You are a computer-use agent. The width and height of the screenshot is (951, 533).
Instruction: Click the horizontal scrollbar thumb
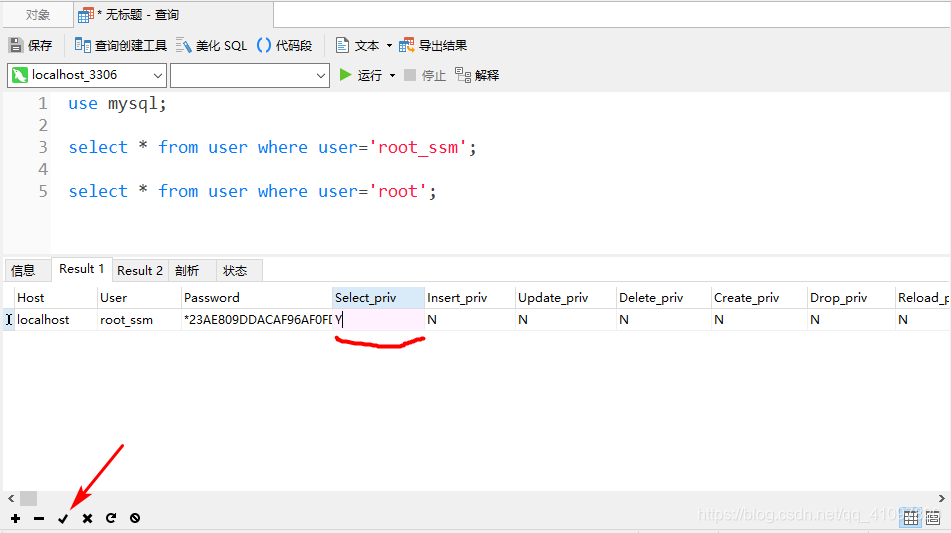(29, 498)
